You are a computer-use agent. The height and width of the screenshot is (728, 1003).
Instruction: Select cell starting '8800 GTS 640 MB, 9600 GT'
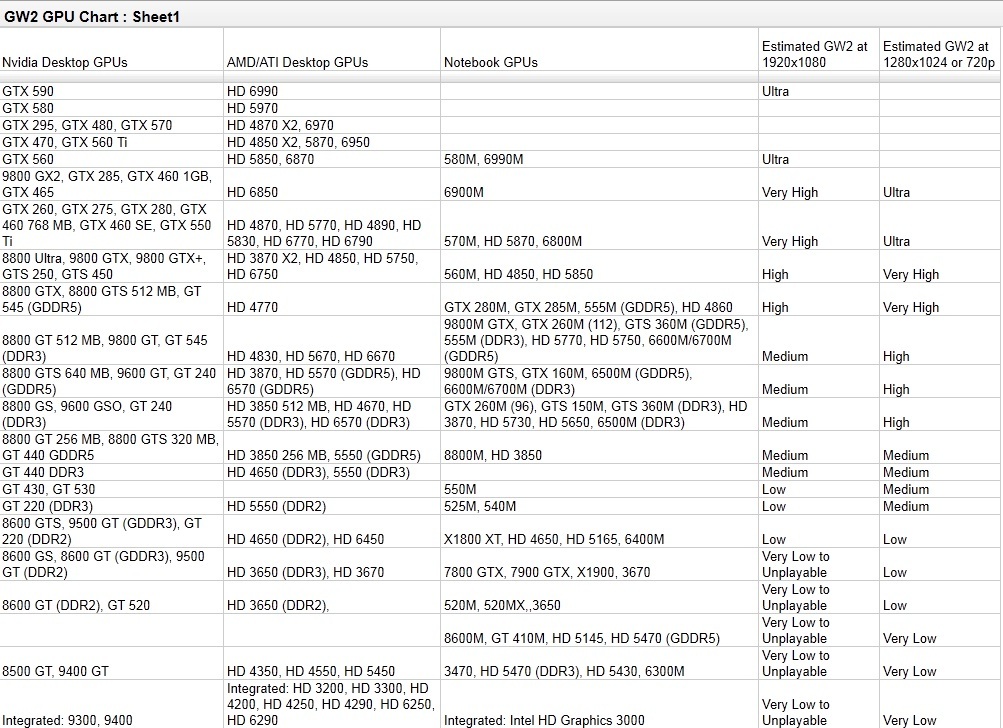109,381
